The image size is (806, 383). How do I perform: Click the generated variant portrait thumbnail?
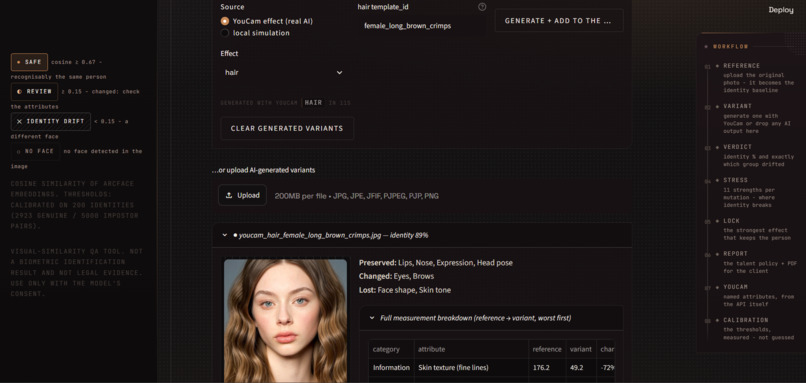[x=285, y=320]
